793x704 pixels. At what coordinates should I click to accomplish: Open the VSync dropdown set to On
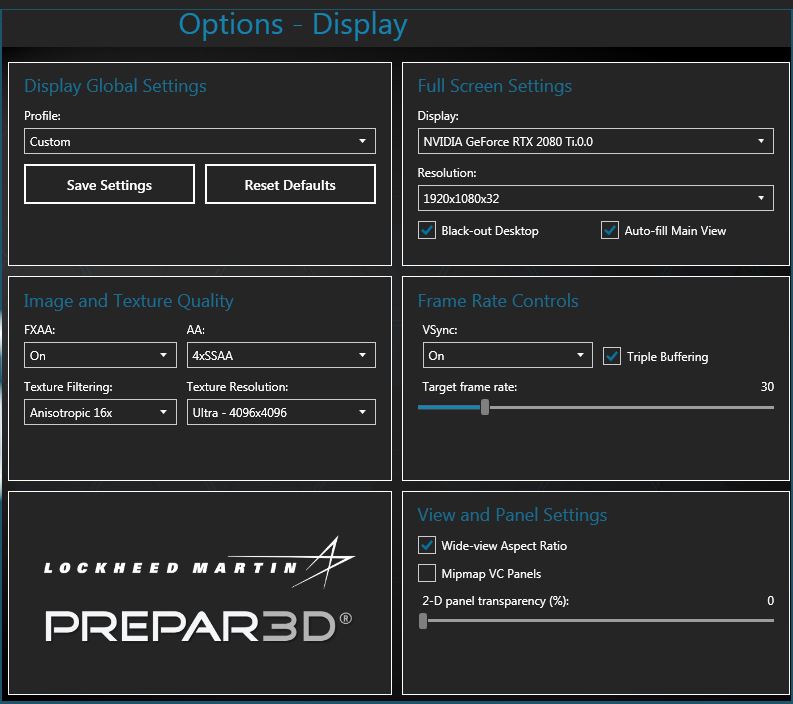[507, 355]
